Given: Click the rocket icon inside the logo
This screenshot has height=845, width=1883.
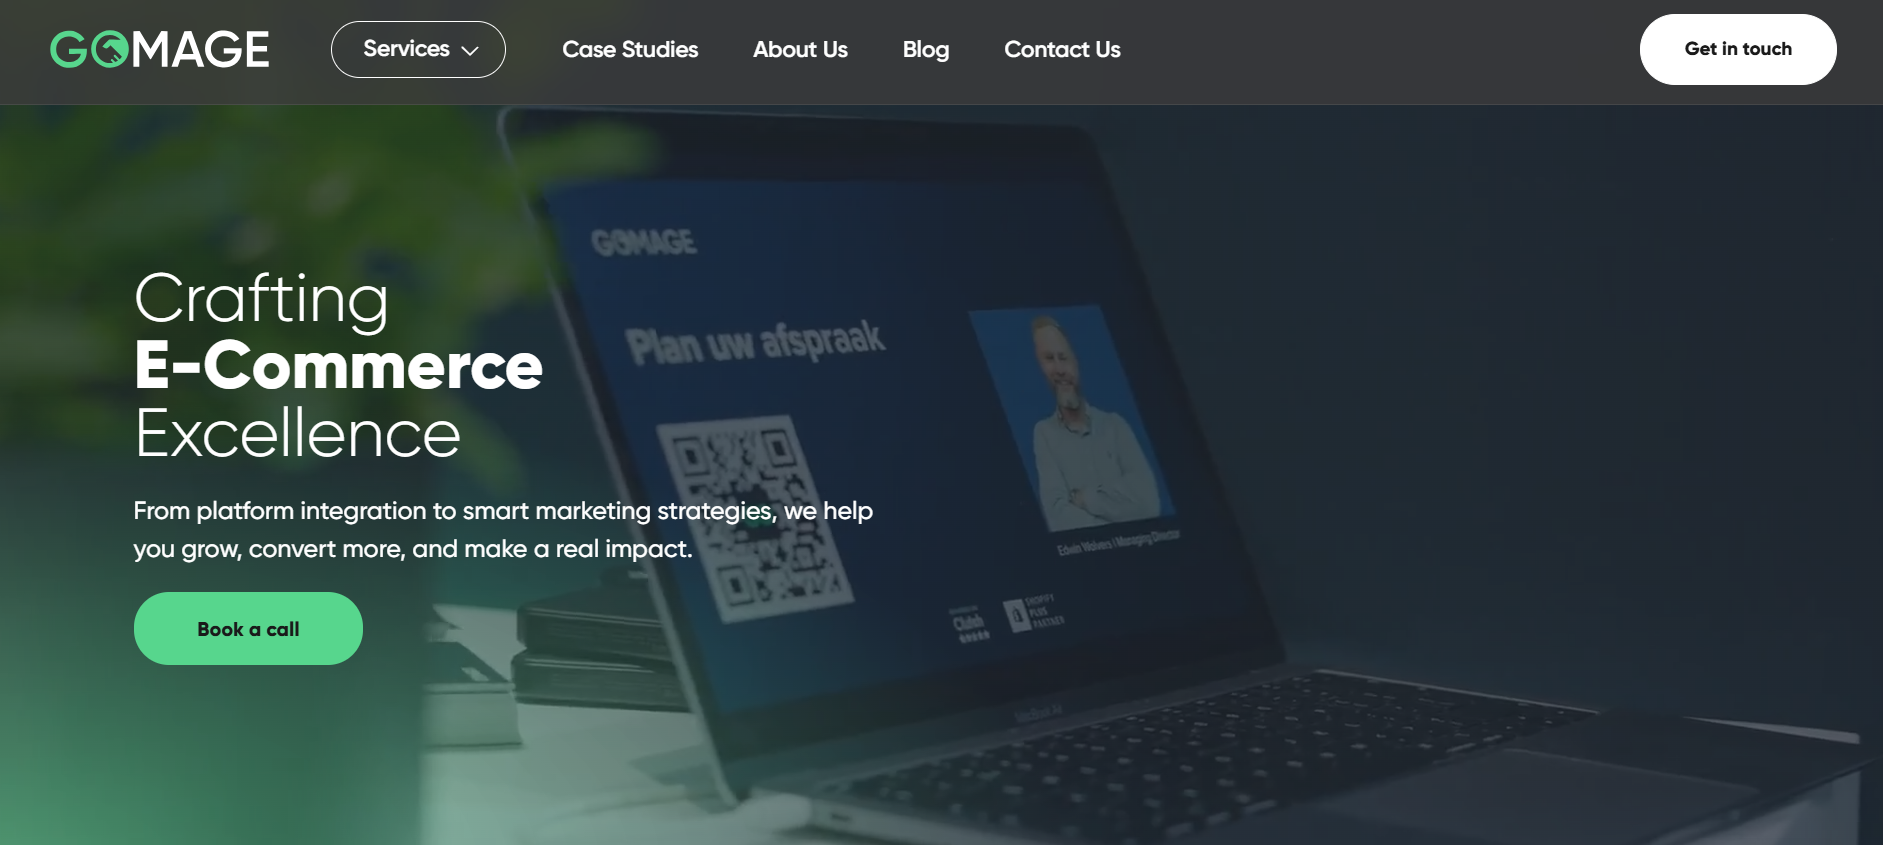Looking at the screenshot, I should [111, 49].
